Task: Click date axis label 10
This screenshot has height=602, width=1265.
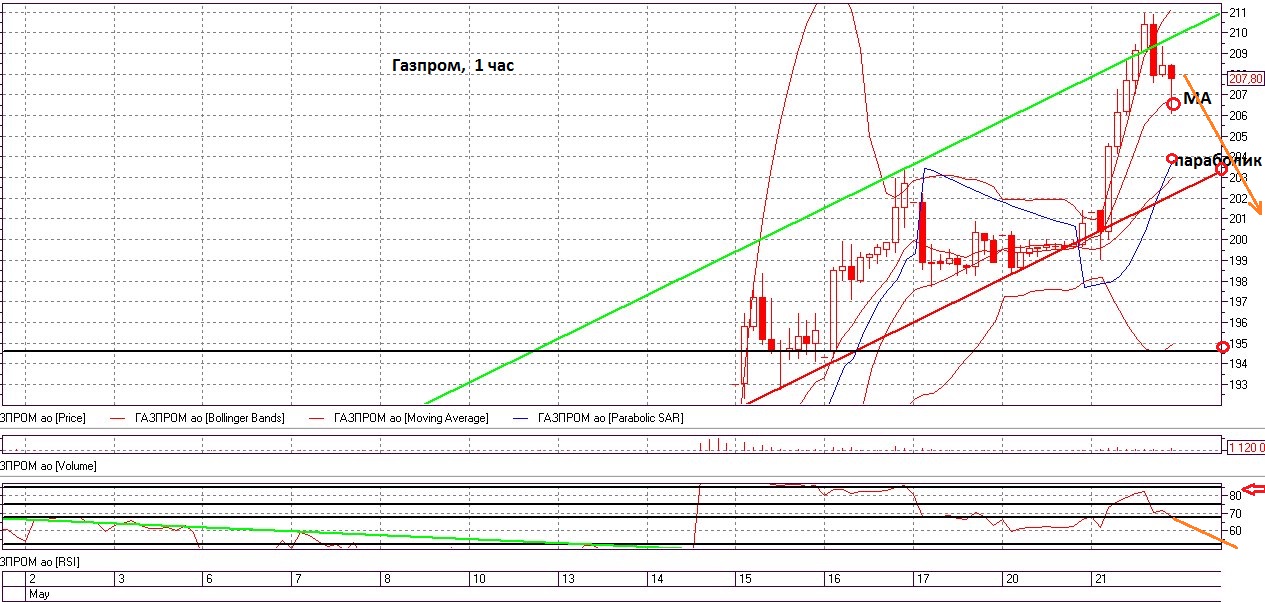Action: (478, 579)
